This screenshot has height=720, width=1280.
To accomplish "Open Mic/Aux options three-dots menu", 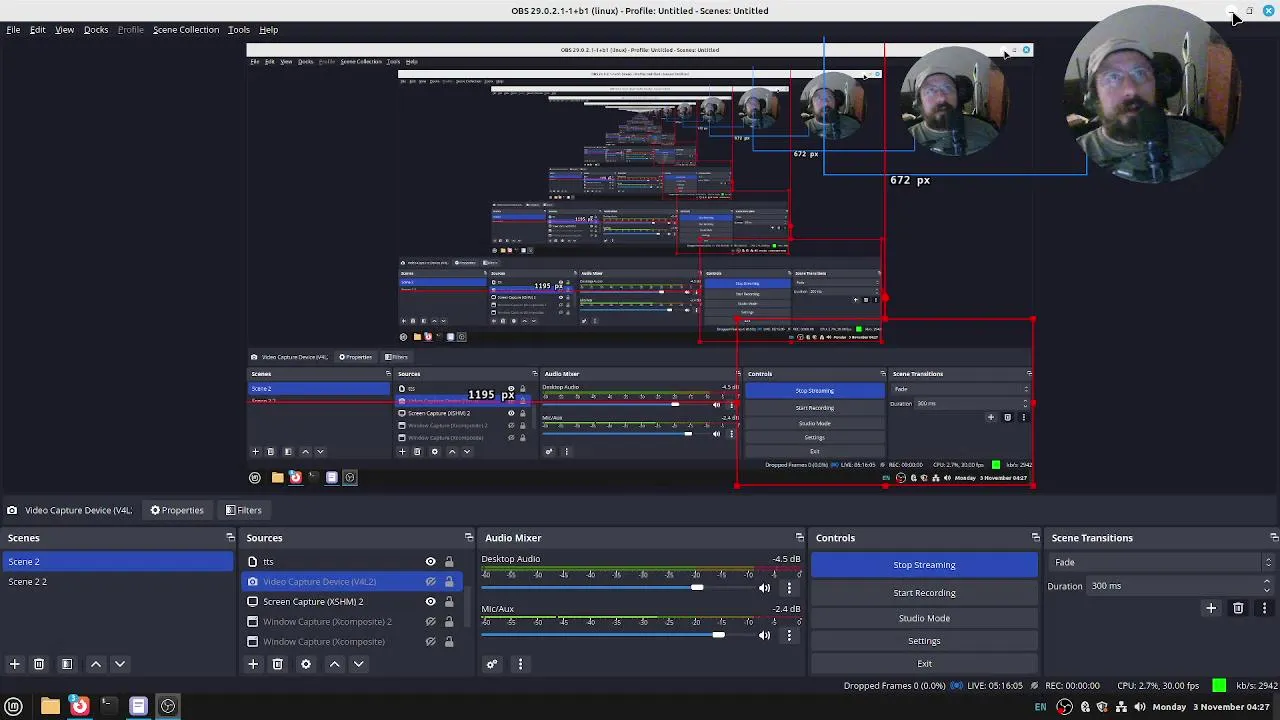I will pyautogui.click(x=789, y=635).
